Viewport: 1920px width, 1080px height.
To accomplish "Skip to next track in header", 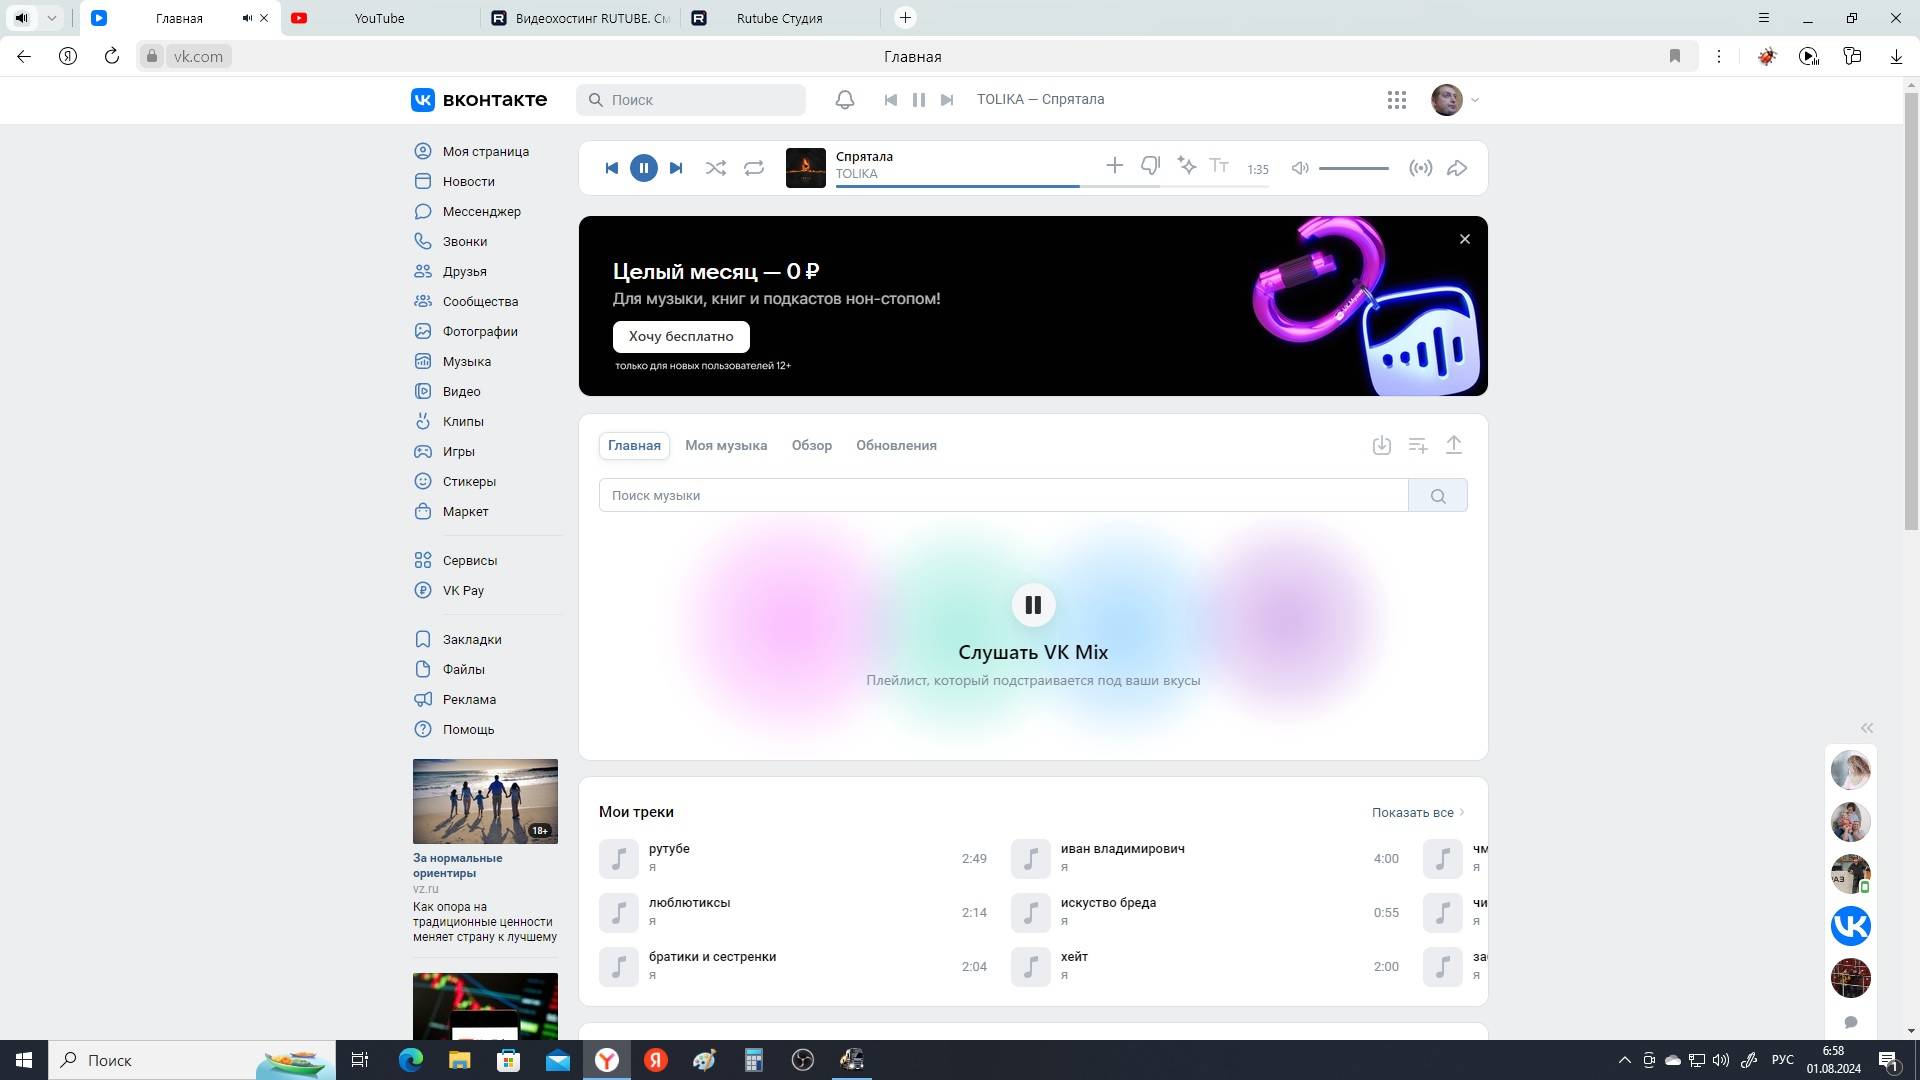I will click(947, 99).
